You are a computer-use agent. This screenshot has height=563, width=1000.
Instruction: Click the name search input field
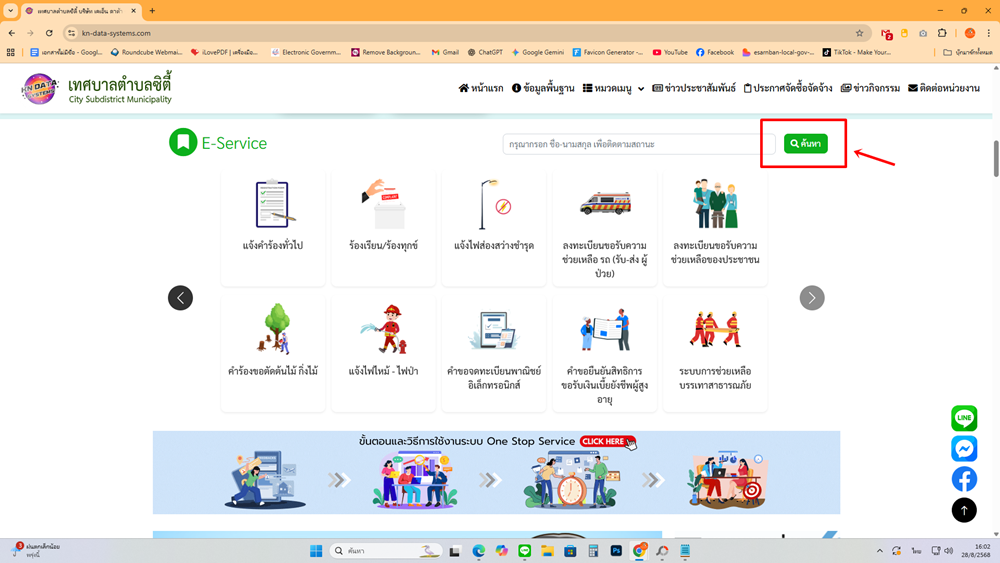pyautogui.click(x=638, y=144)
